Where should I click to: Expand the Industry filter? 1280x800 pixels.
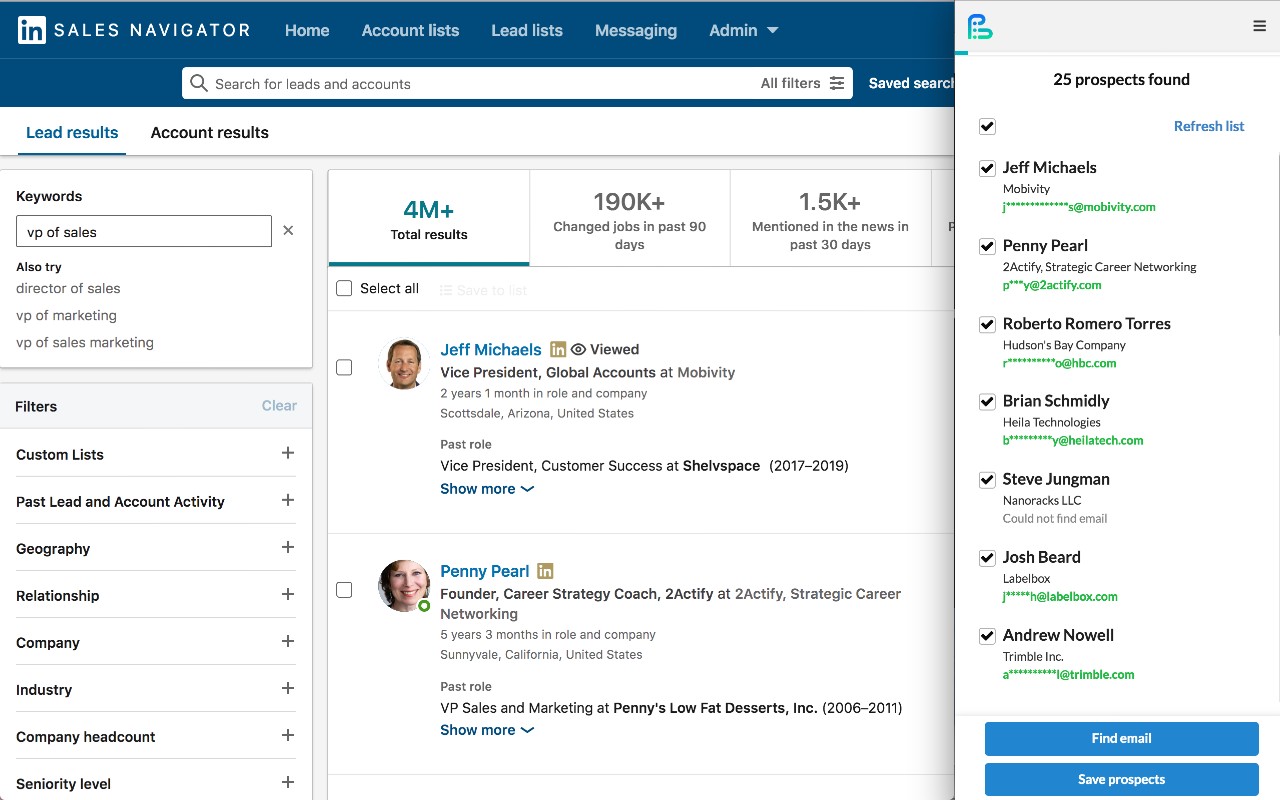pos(288,688)
